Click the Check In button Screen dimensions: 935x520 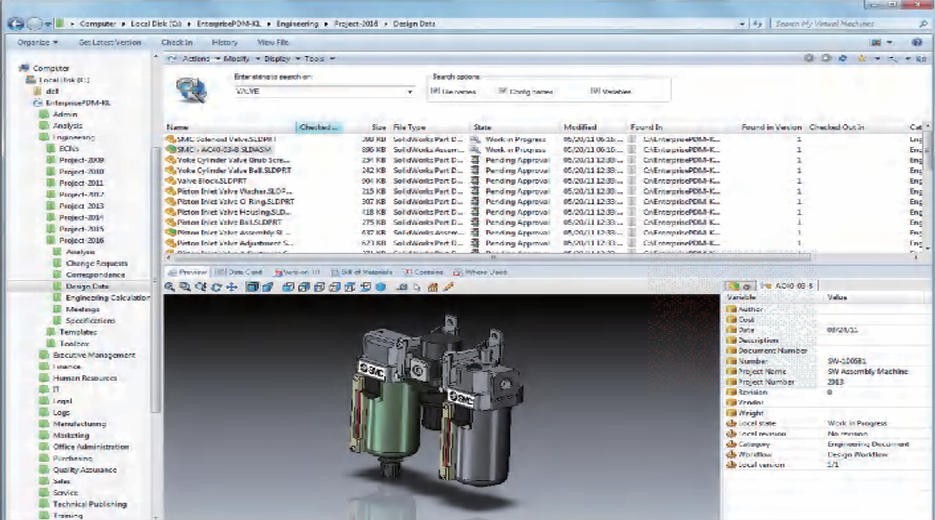tap(178, 43)
